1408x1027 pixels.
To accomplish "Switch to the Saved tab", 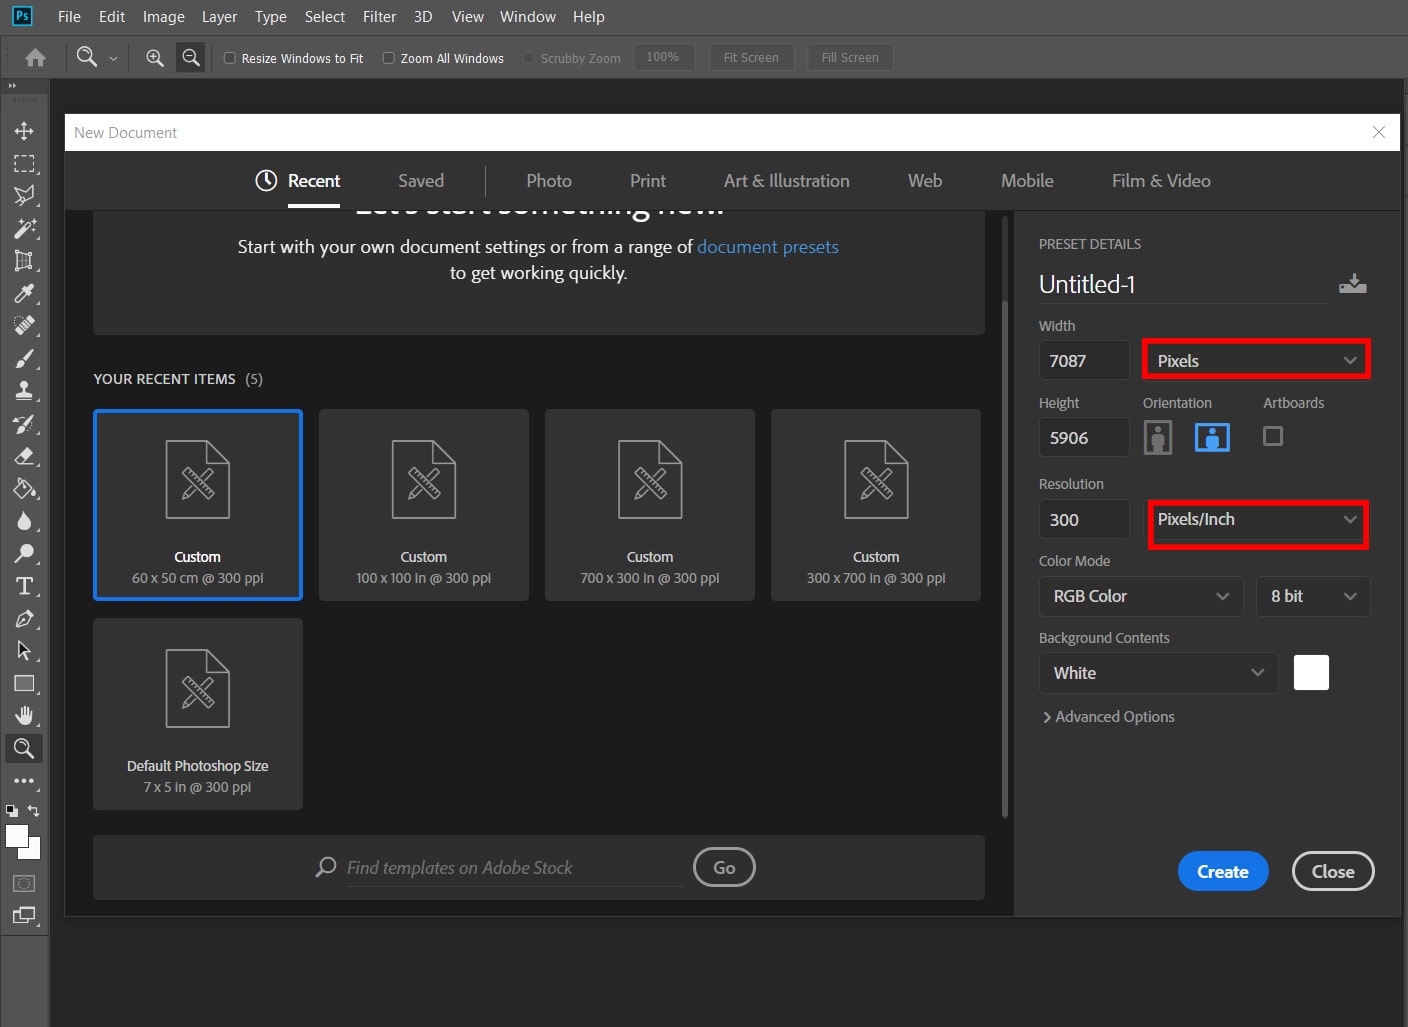I will [x=421, y=181].
